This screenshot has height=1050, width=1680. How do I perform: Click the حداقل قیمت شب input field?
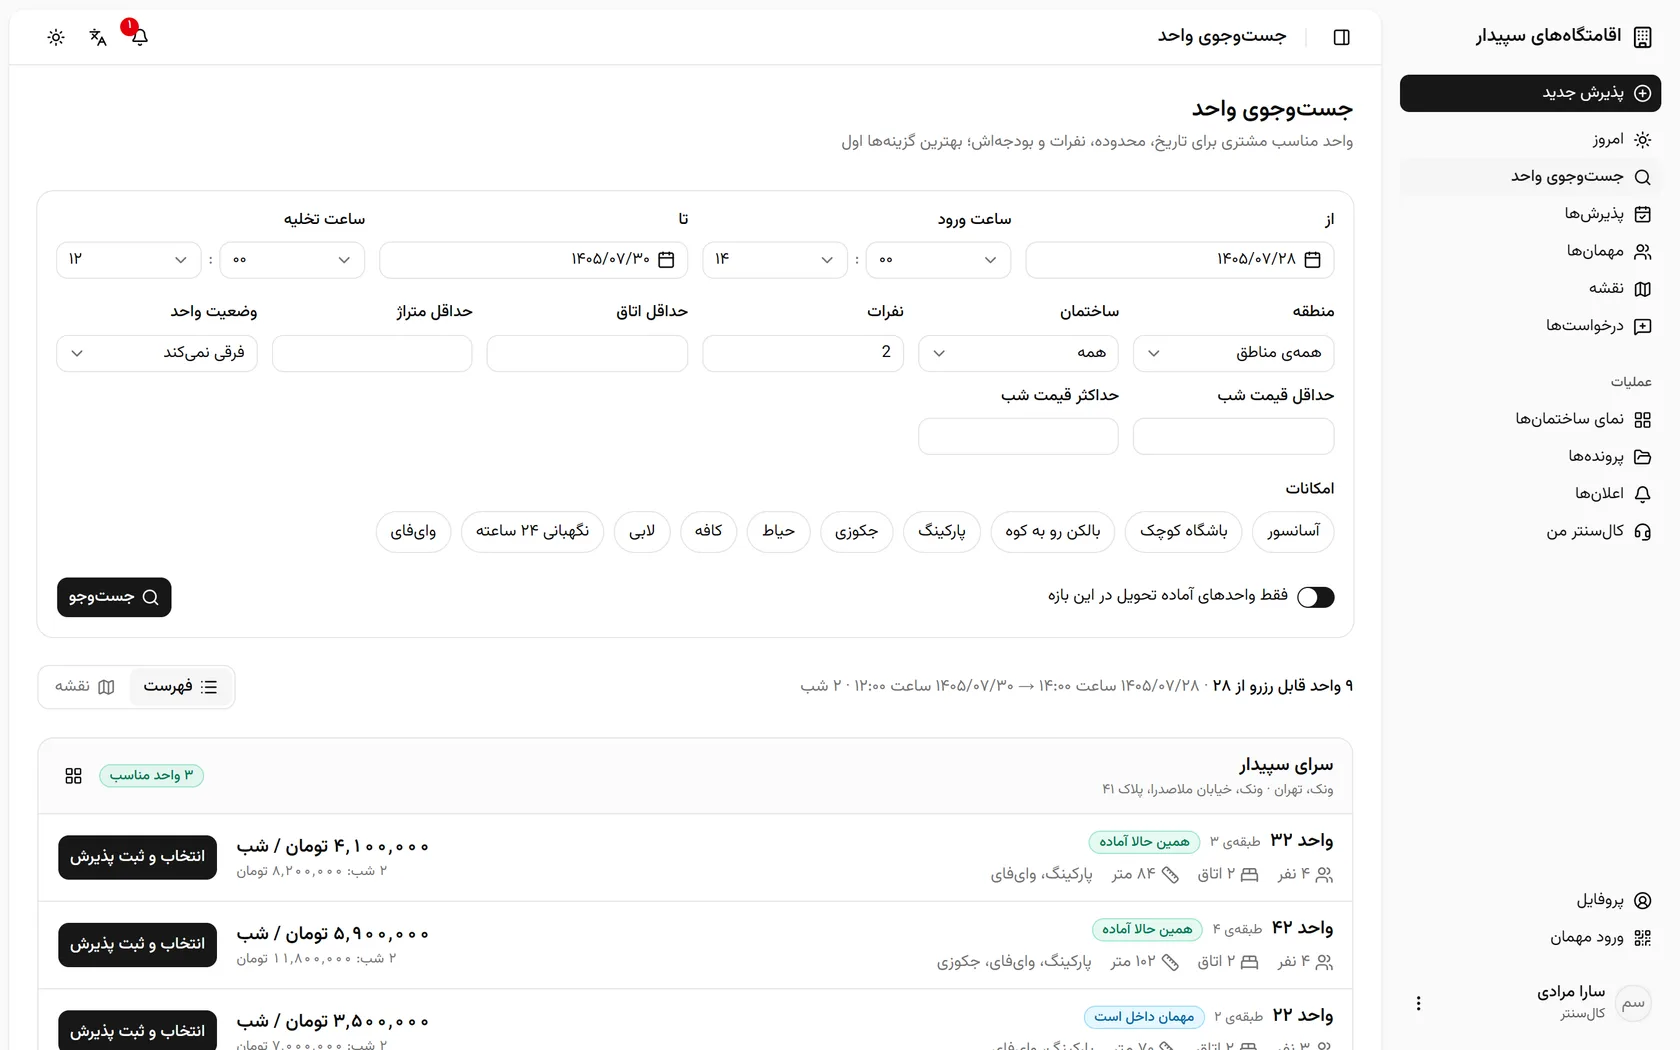(1233, 437)
